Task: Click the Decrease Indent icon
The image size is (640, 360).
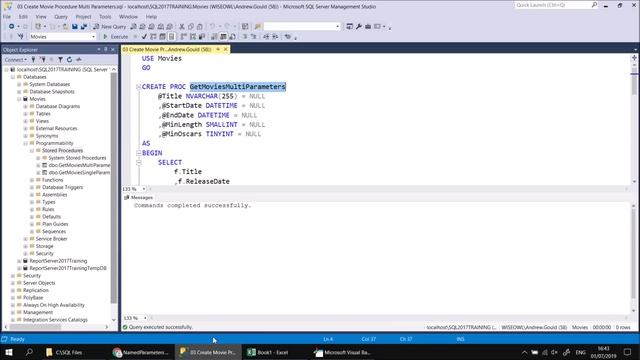Action: tap(266, 37)
